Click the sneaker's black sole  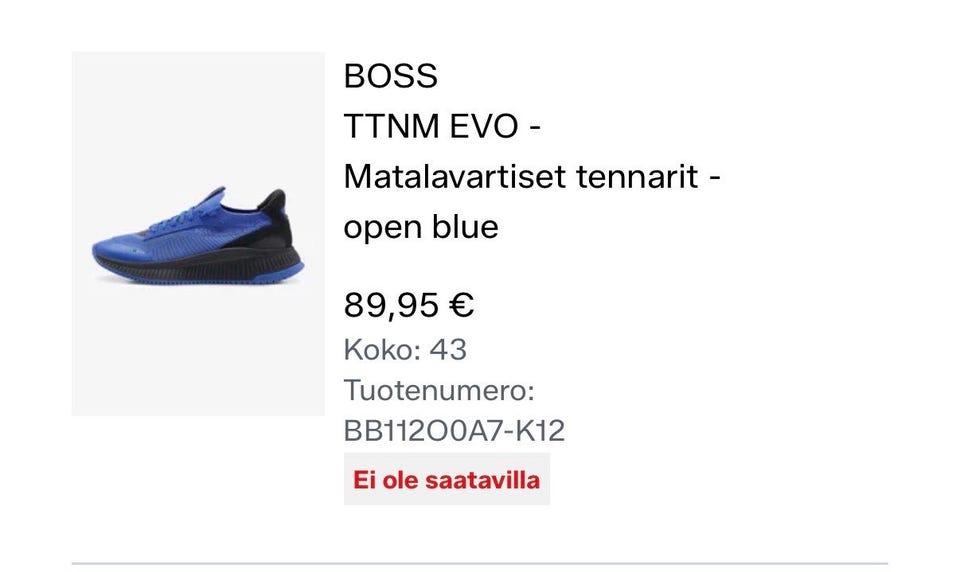(200, 269)
